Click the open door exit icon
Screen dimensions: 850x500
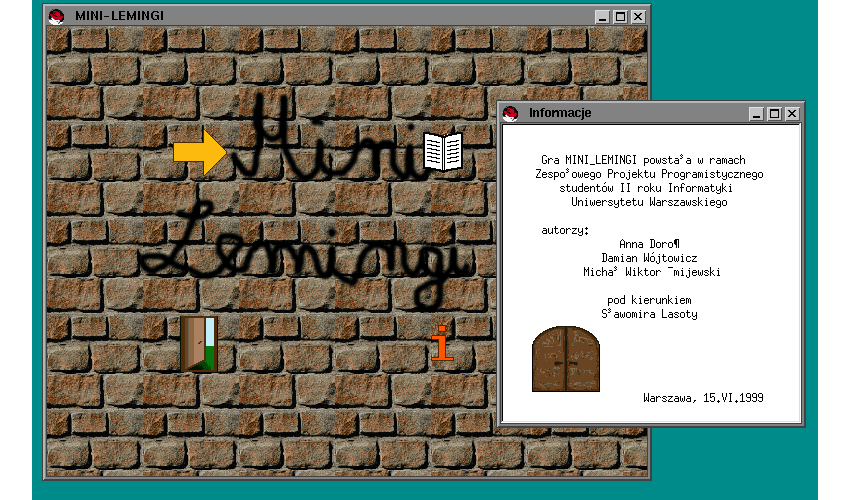pos(198,344)
